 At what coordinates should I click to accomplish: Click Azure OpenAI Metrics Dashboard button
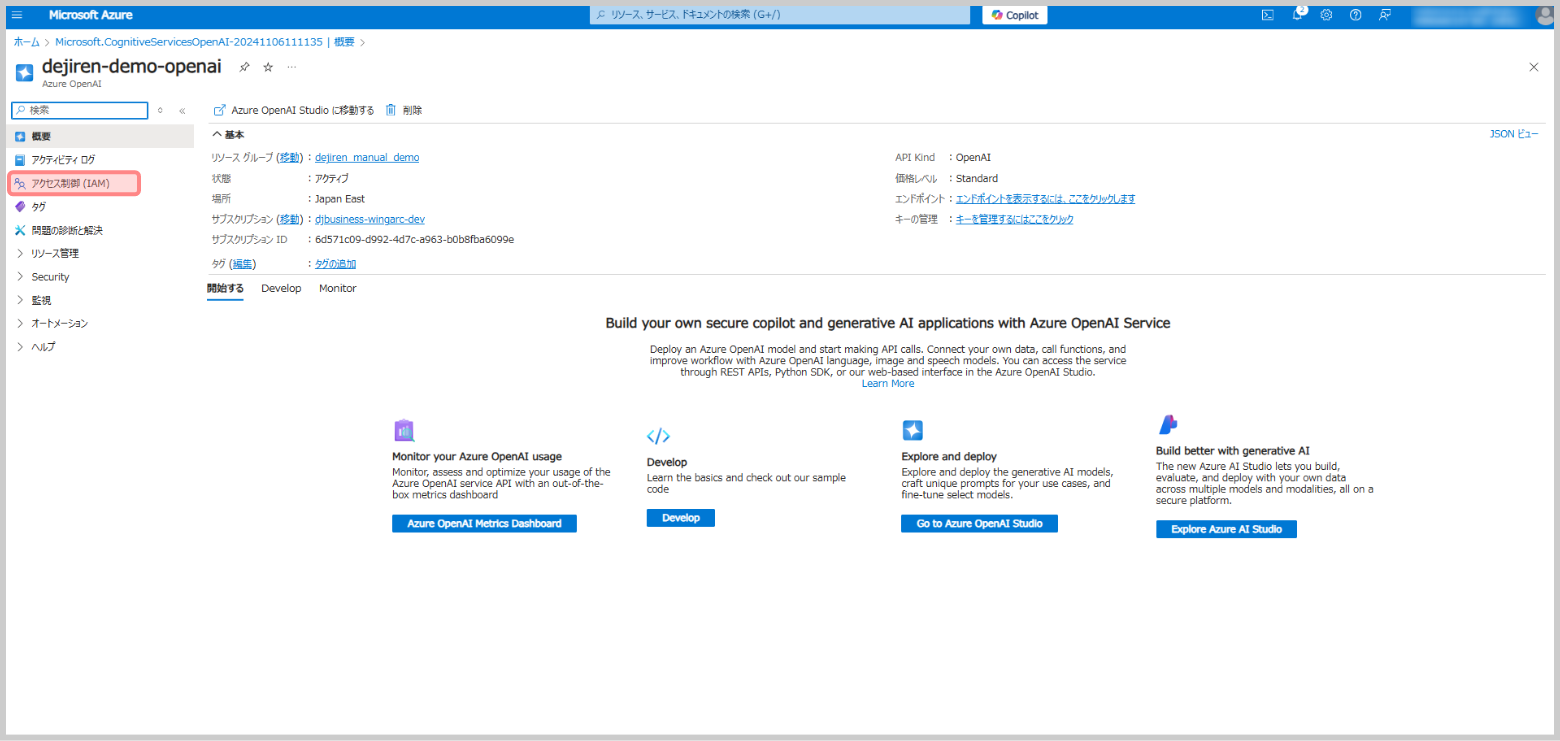pos(484,523)
